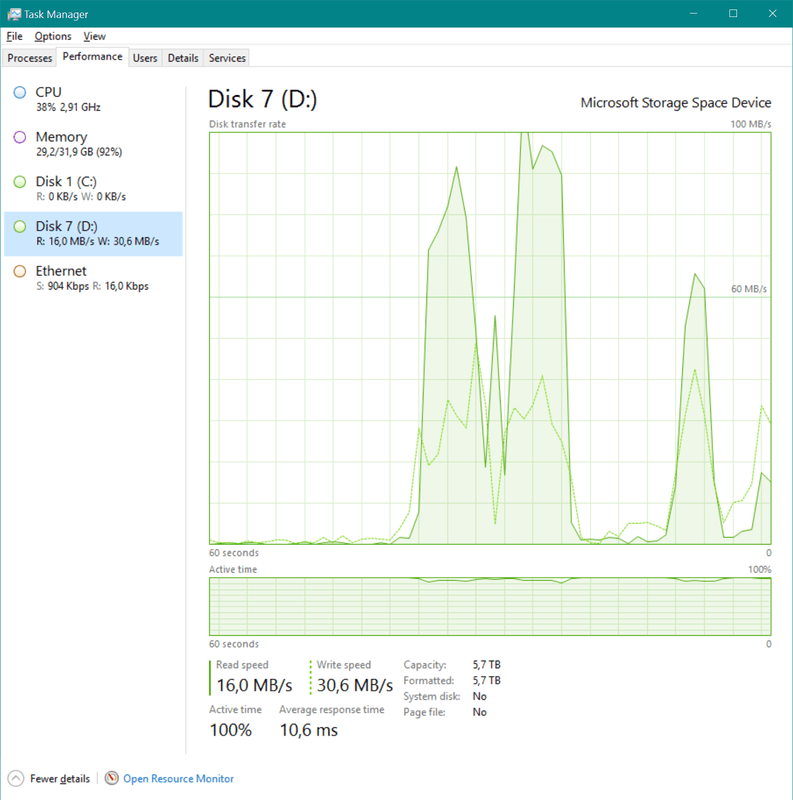Click the green Disk 1 (C:) circle icon
This screenshot has width=793, height=800.
click(x=20, y=182)
